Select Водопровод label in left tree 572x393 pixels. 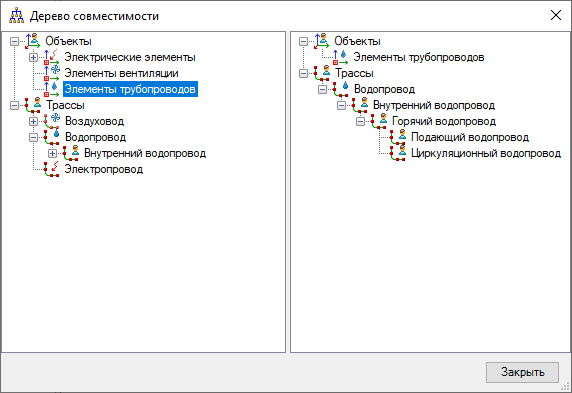(x=96, y=138)
